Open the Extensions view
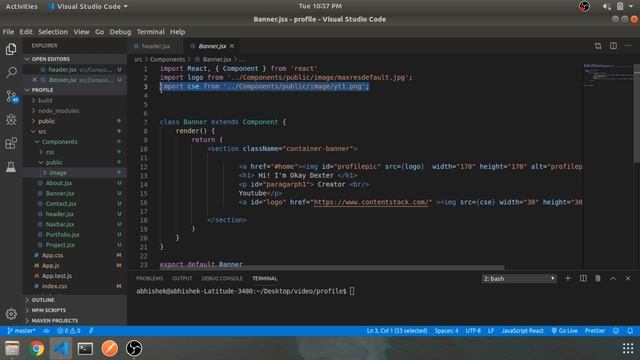The width and height of the screenshot is (640, 360). coord(11,143)
